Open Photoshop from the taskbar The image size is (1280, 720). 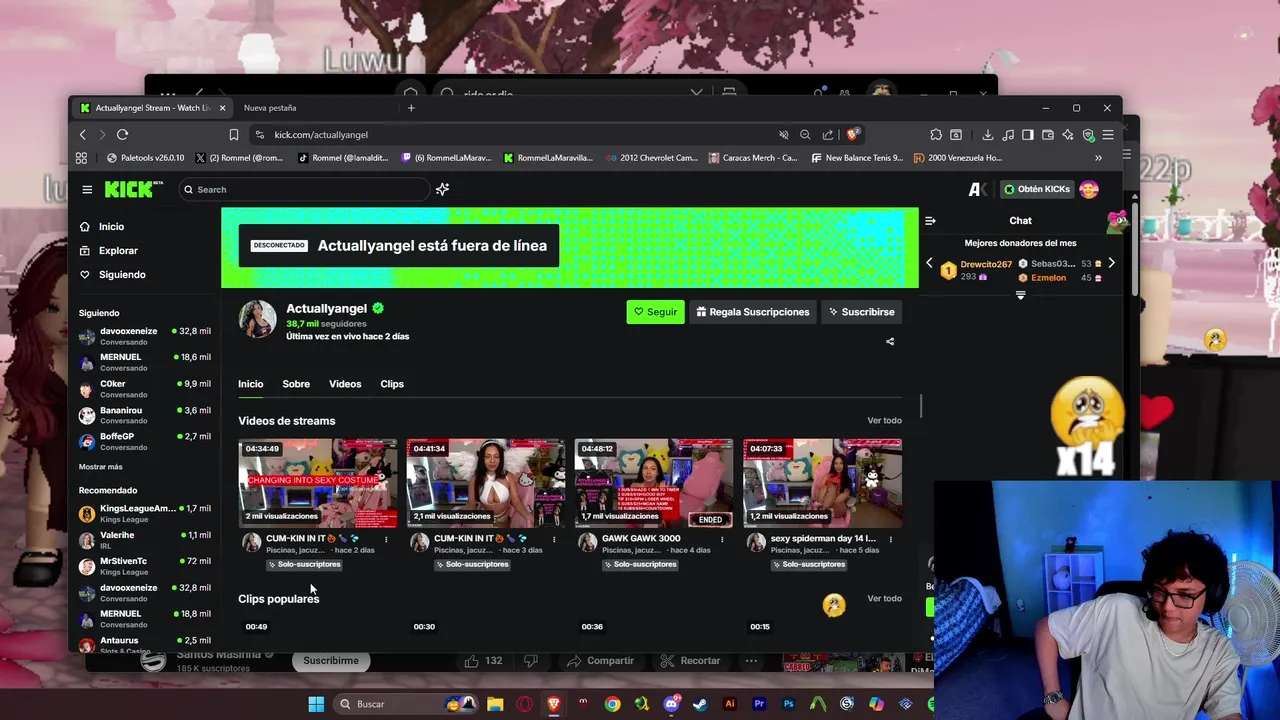click(x=788, y=704)
